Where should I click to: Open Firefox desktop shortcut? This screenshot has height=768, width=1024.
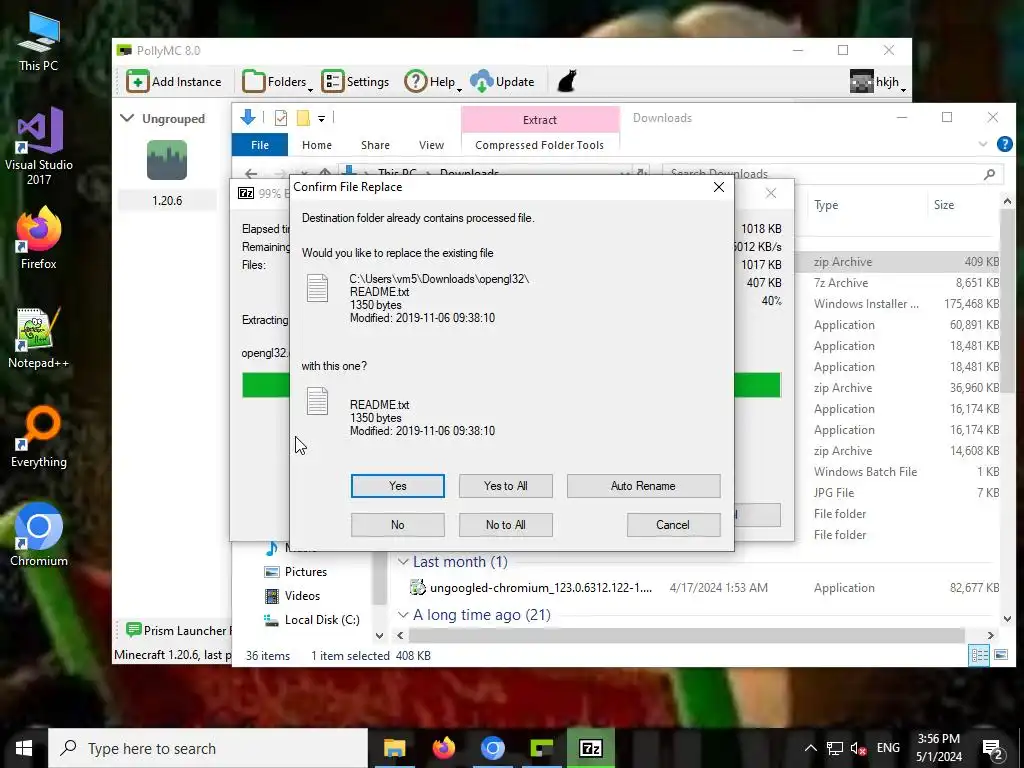pos(39,238)
